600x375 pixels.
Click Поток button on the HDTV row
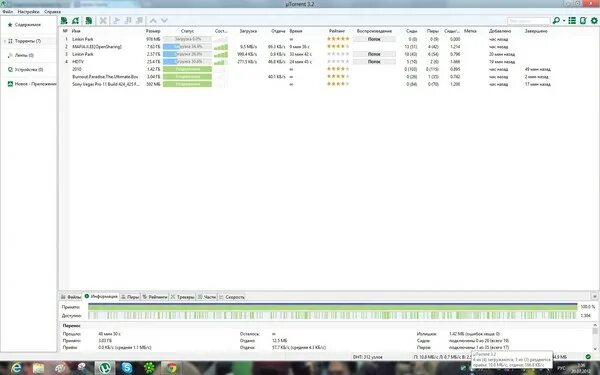(x=374, y=62)
